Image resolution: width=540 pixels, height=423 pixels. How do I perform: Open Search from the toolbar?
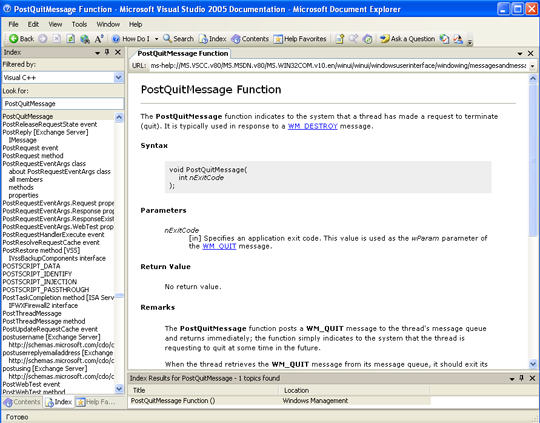(x=178, y=39)
